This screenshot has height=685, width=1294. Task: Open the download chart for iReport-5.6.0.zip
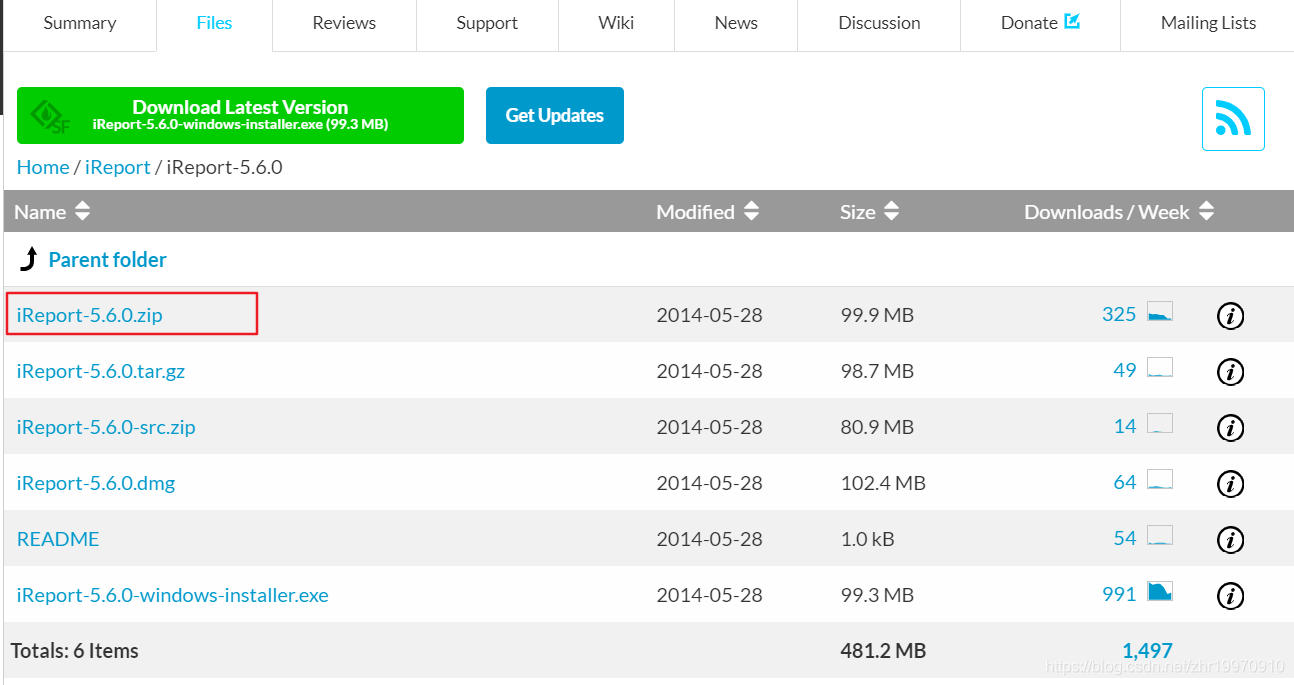[x=1160, y=311]
